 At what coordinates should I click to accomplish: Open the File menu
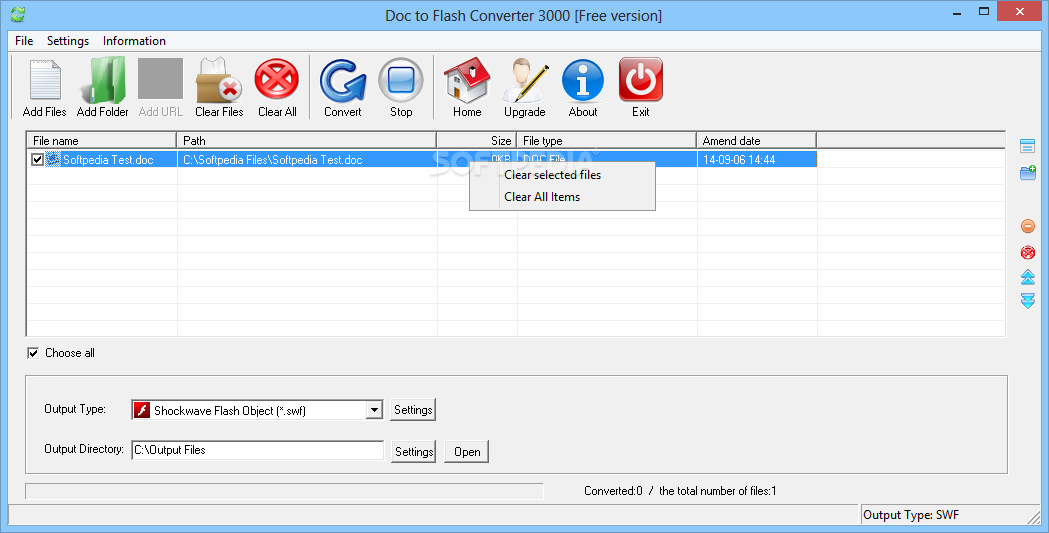24,41
